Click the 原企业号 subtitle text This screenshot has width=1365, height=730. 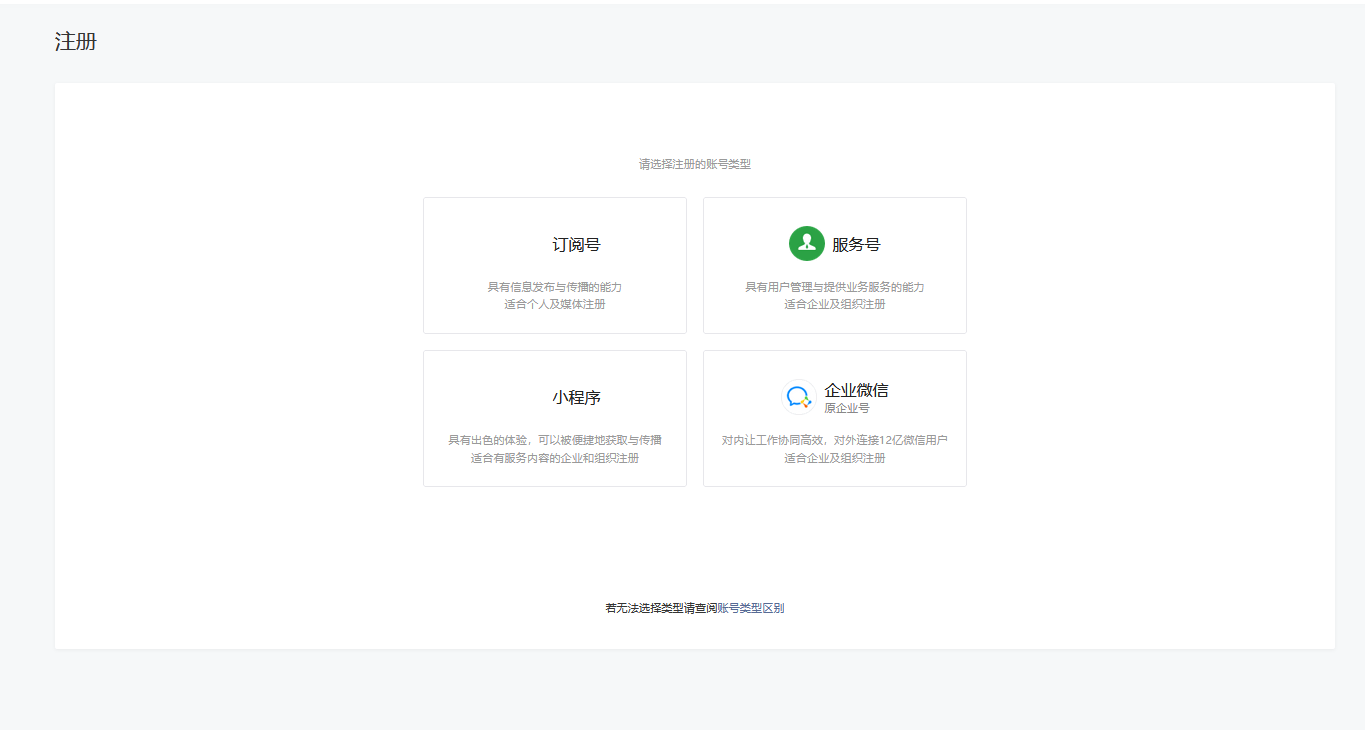[x=846, y=408]
